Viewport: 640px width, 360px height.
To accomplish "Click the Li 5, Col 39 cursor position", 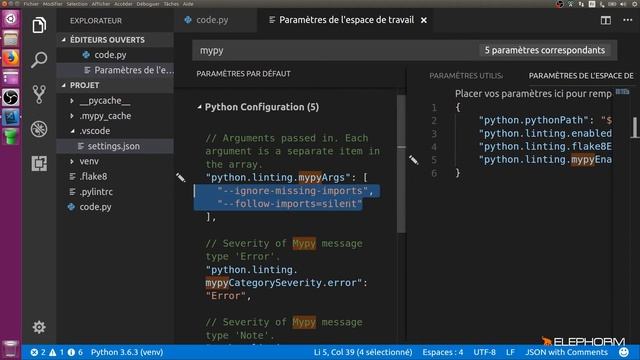I will point(363,352).
